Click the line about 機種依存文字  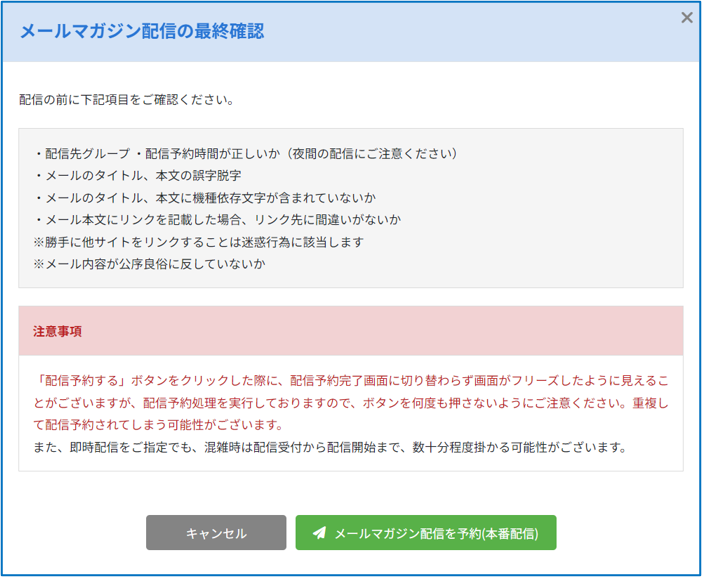205,197
